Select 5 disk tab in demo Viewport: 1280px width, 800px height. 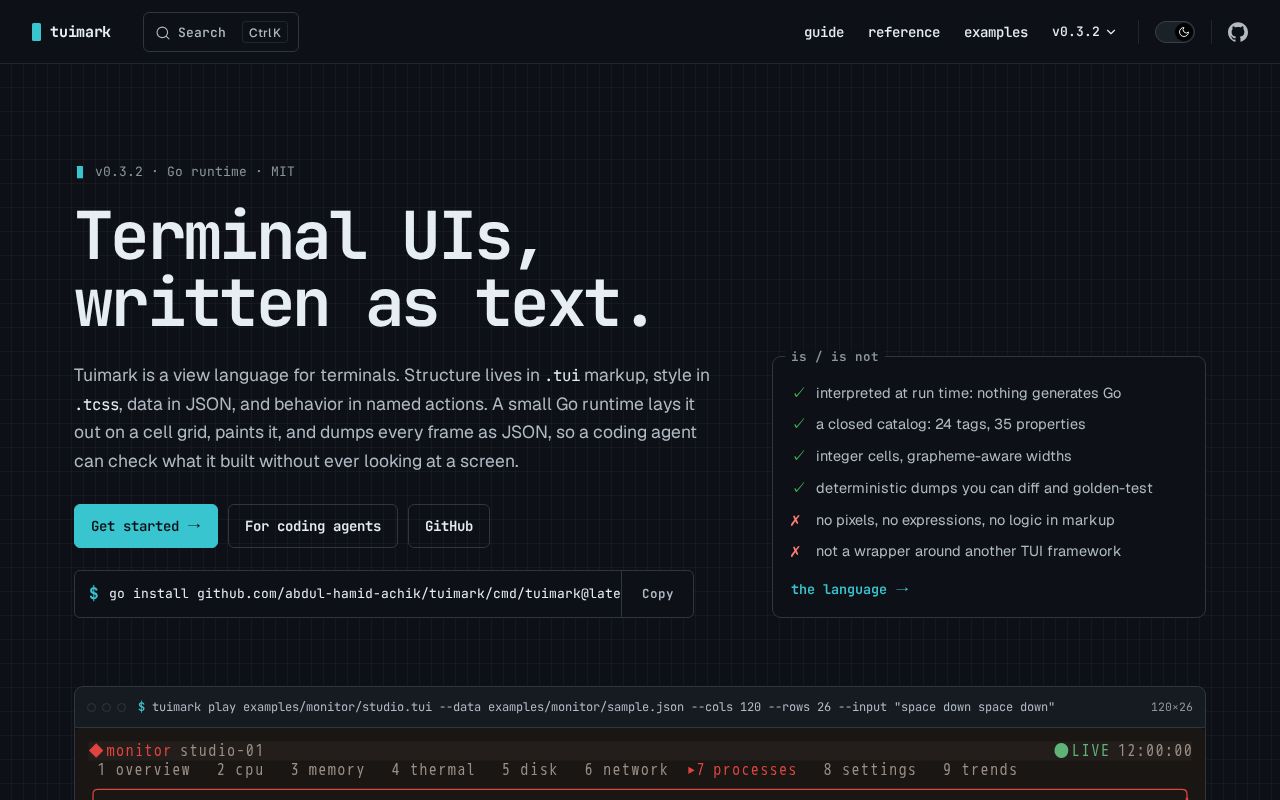(x=530, y=769)
